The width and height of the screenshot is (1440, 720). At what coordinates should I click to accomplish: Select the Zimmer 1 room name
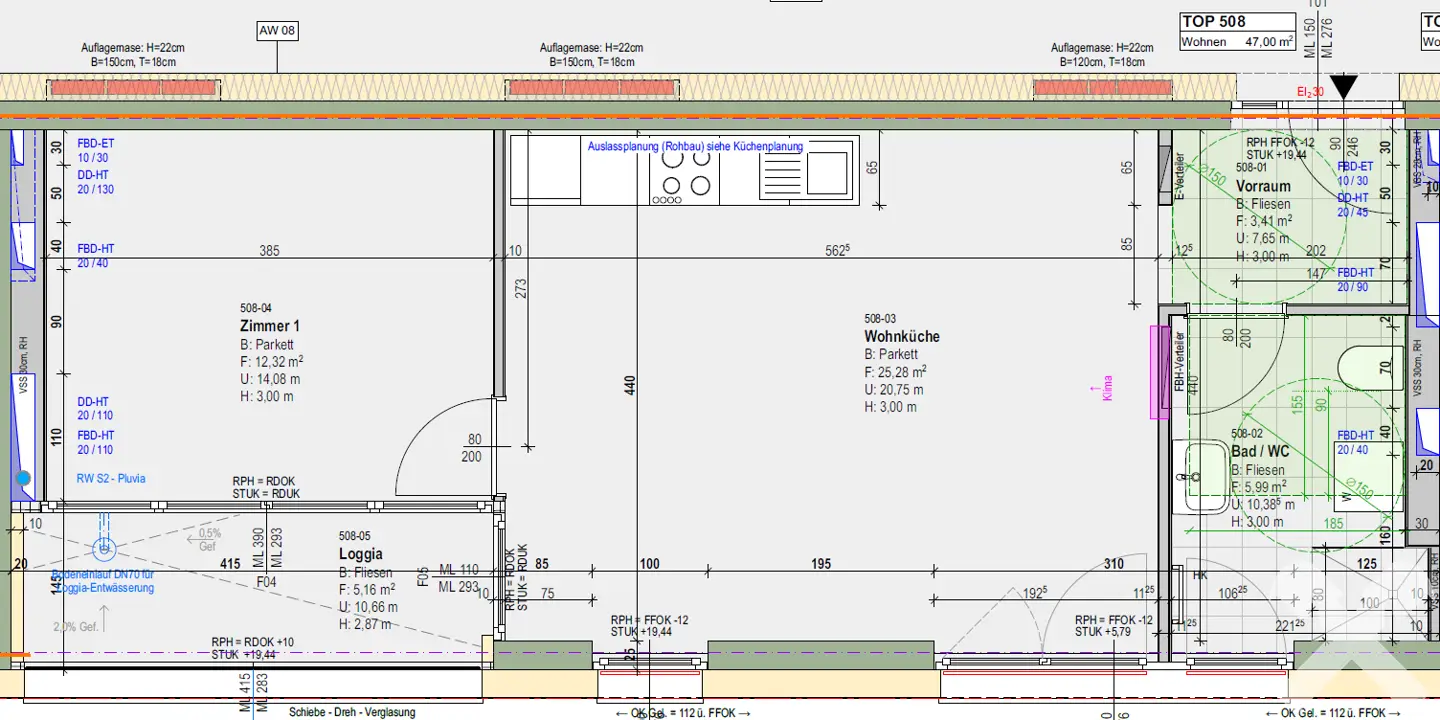(270, 326)
